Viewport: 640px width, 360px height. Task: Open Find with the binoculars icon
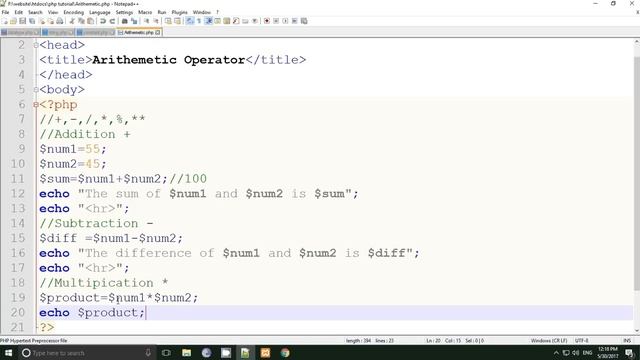(x=124, y=21)
